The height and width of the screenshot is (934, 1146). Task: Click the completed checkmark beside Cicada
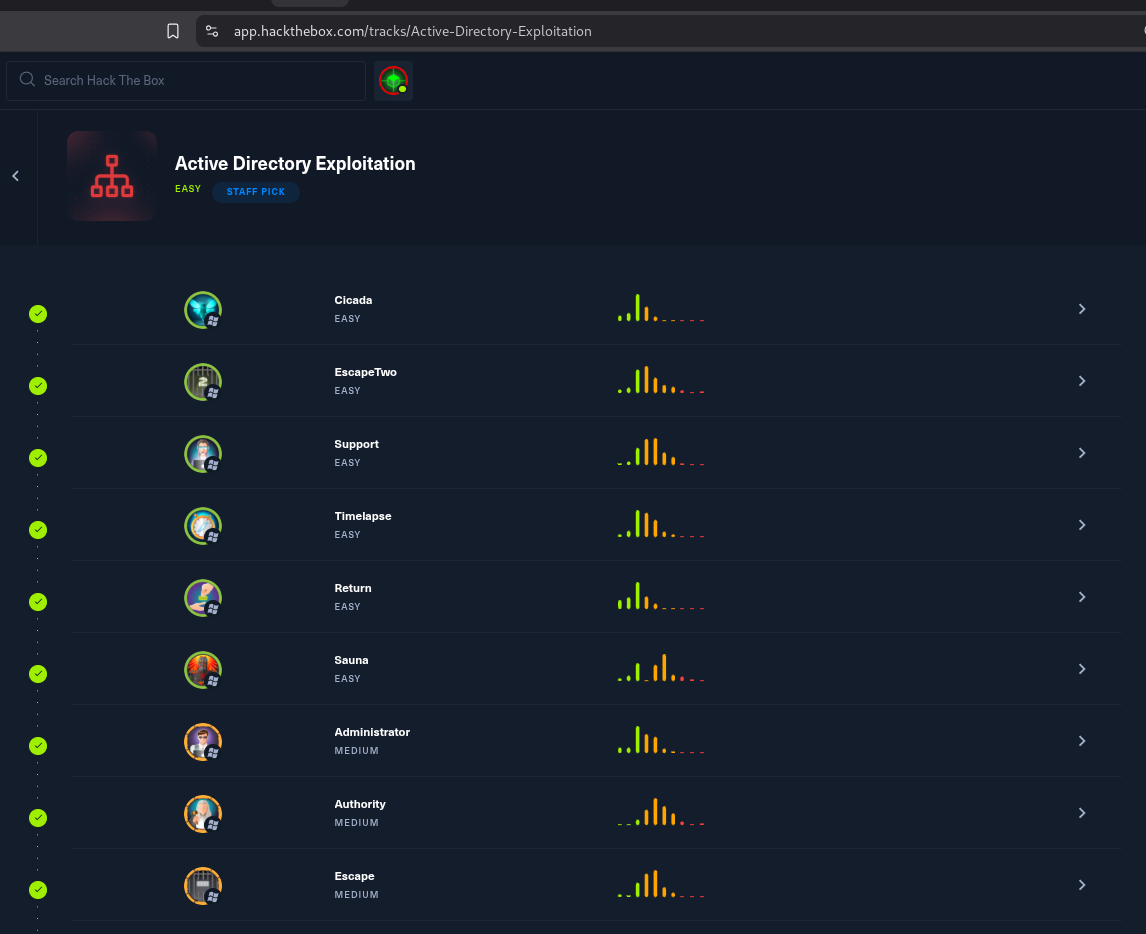(38, 314)
